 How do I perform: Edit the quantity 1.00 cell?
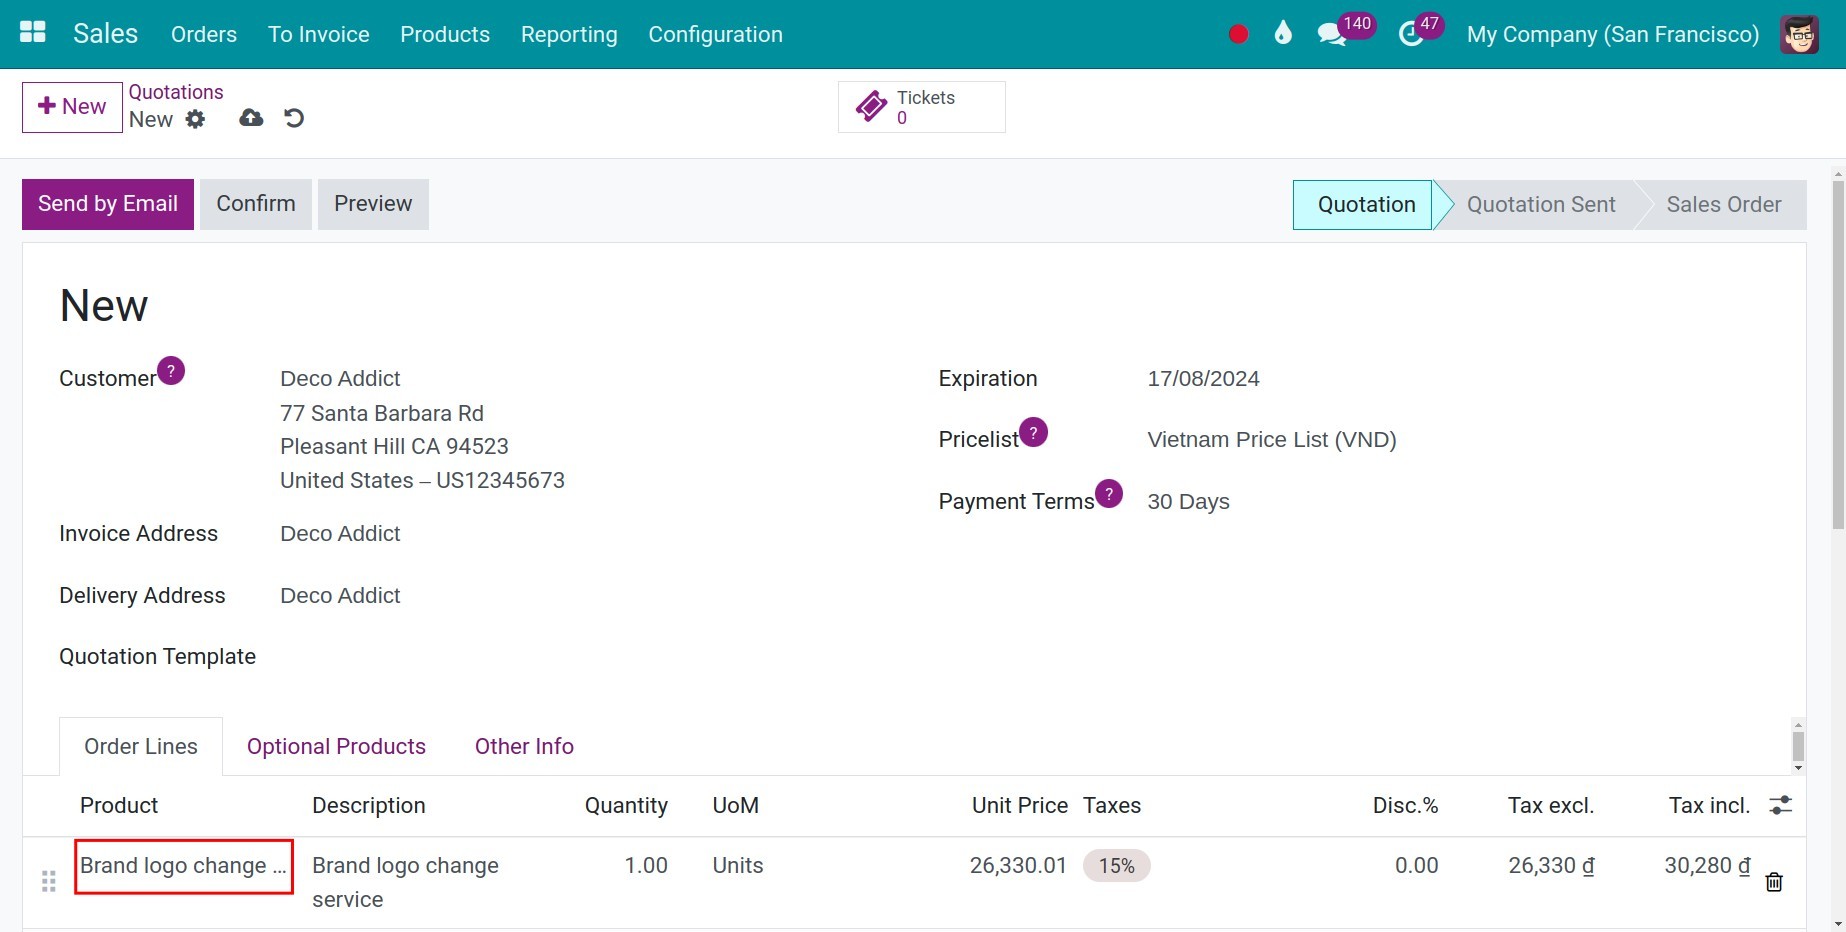pos(646,866)
